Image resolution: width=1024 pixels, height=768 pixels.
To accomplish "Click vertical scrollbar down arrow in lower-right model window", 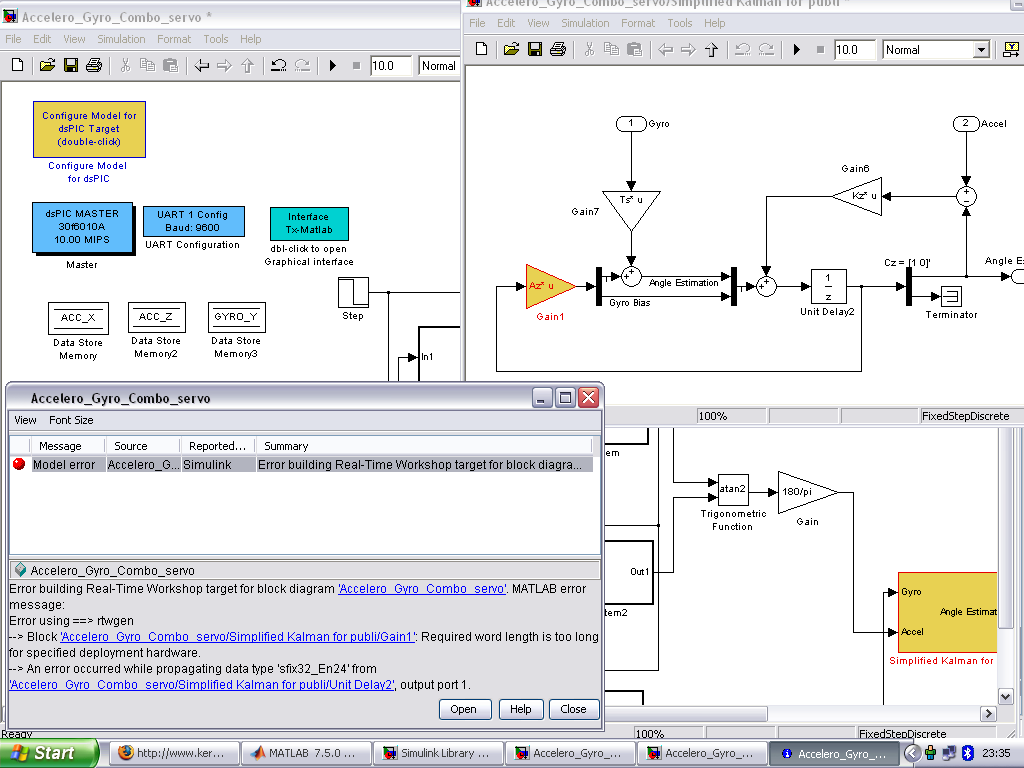I will 1005,696.
